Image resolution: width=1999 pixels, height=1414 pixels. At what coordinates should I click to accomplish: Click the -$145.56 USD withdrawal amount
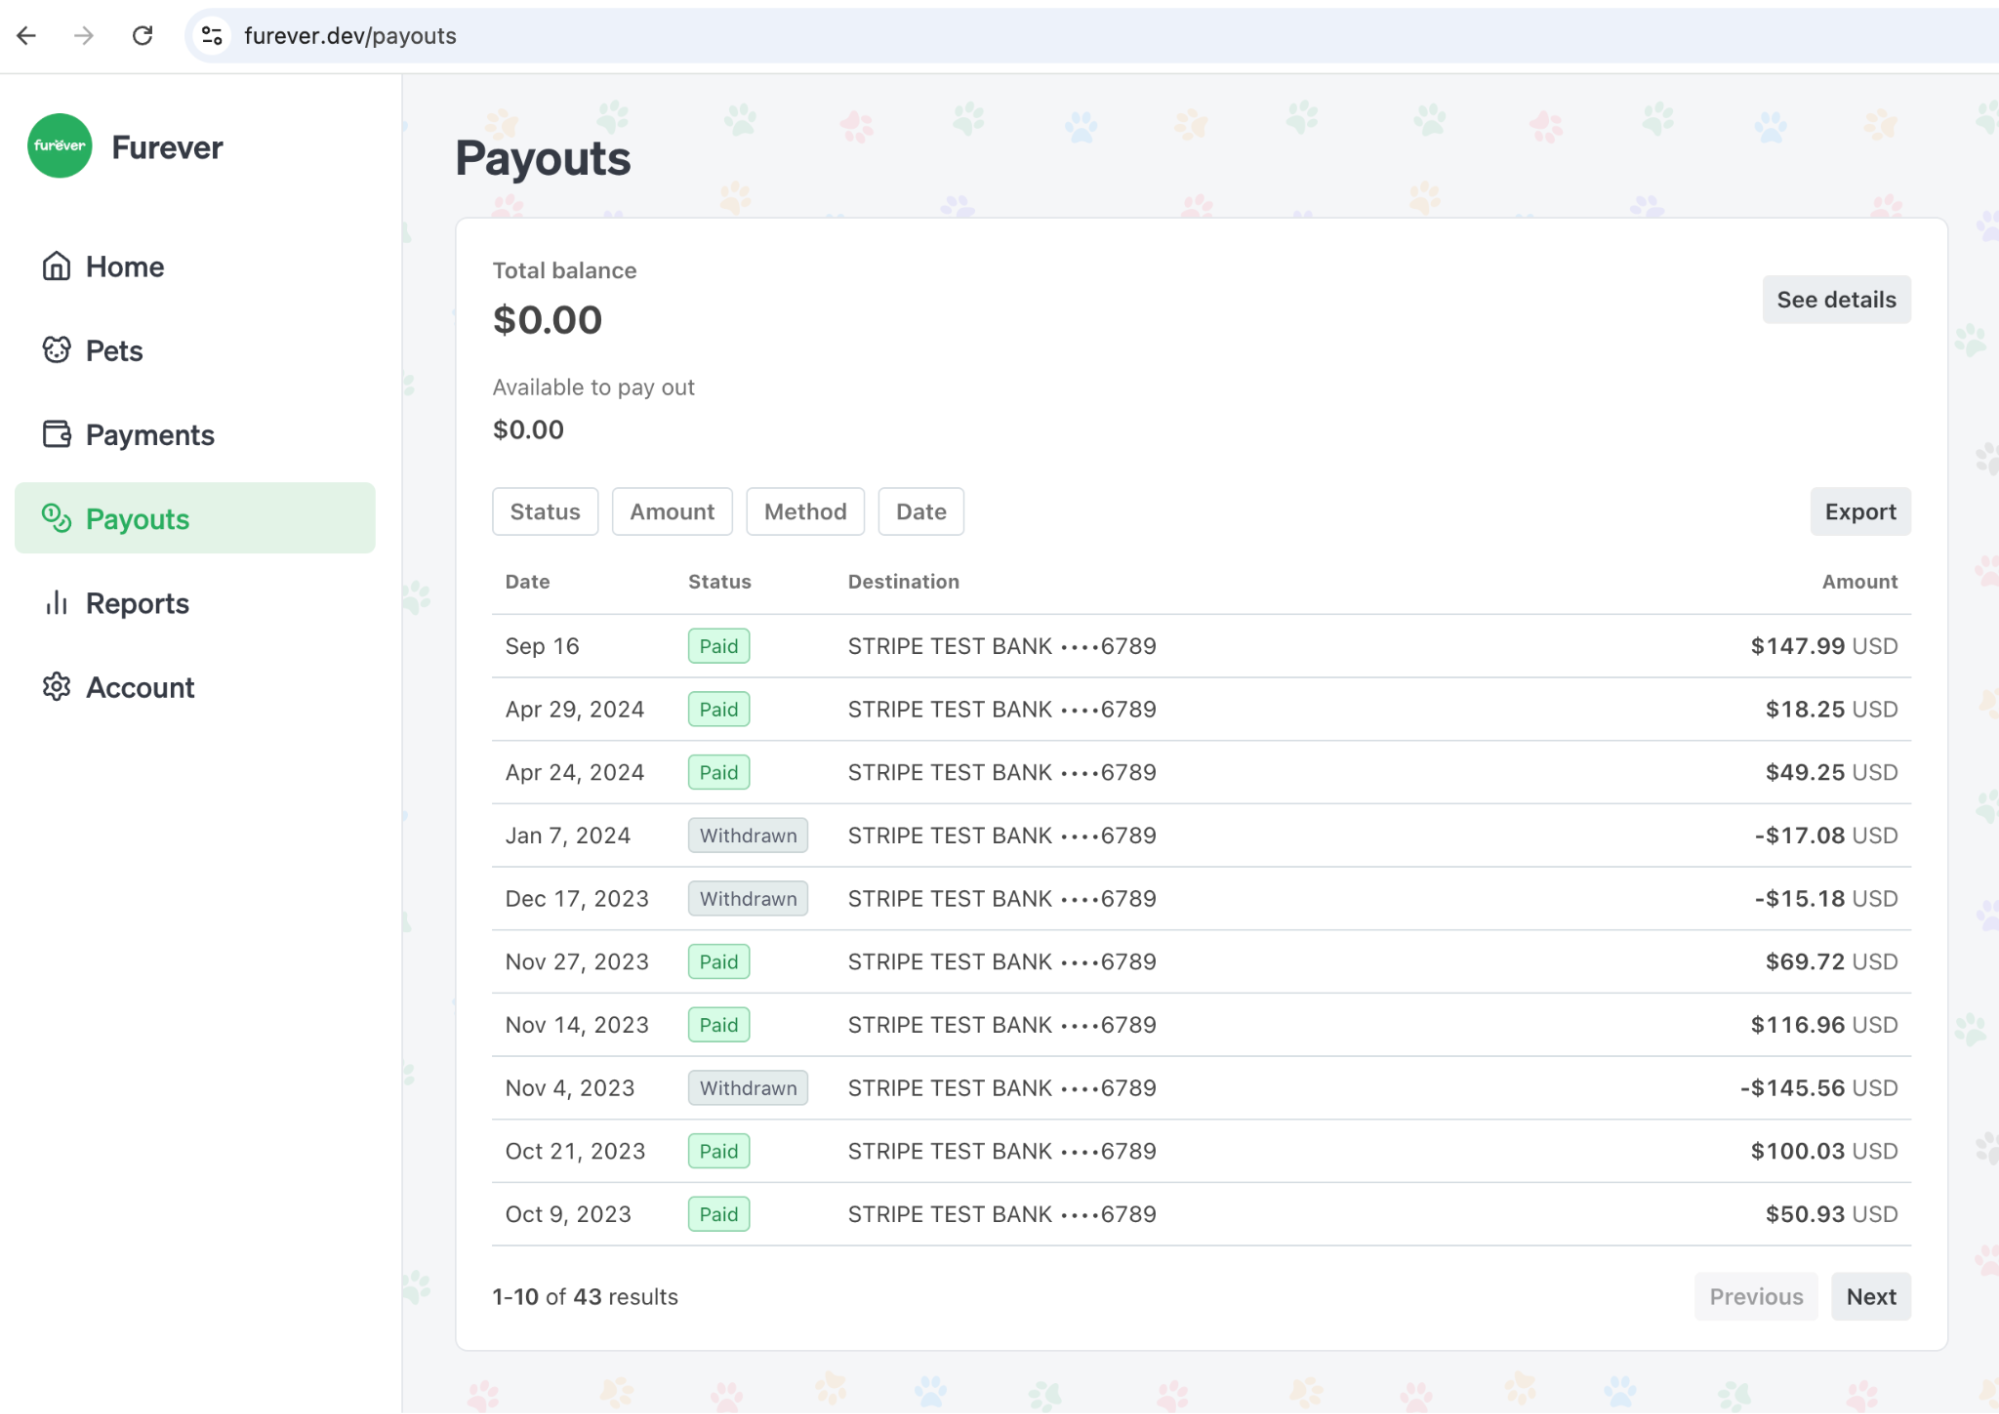click(1819, 1088)
